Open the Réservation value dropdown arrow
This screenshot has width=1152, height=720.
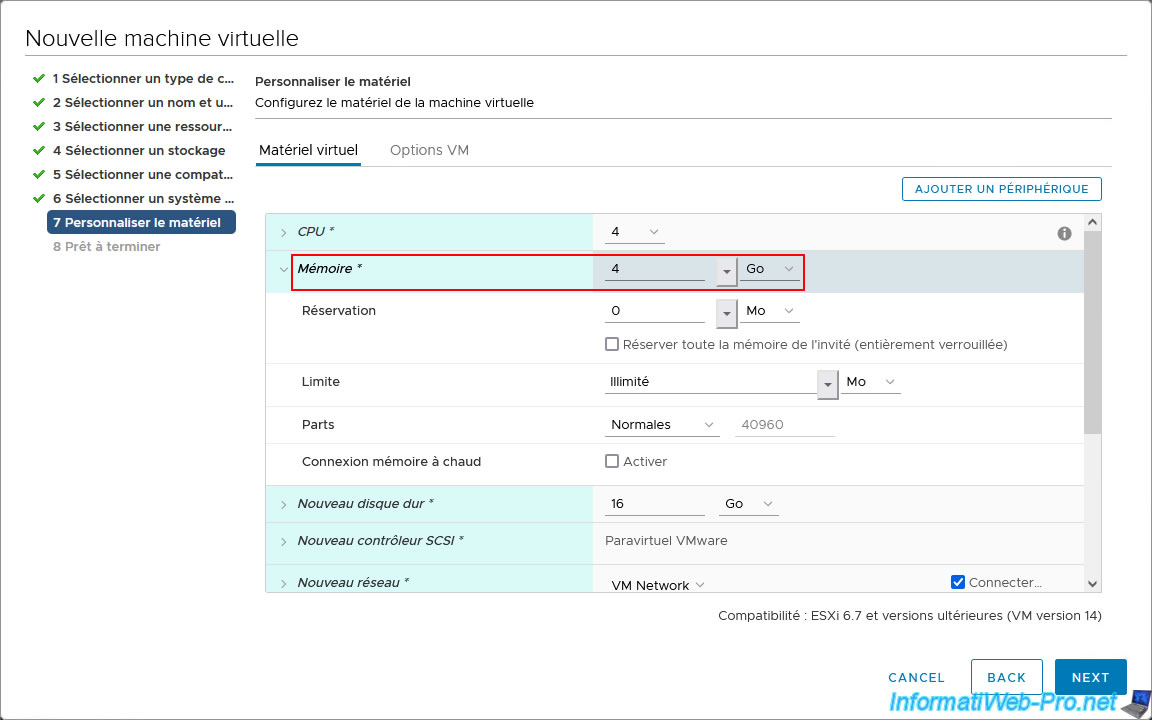coord(727,313)
